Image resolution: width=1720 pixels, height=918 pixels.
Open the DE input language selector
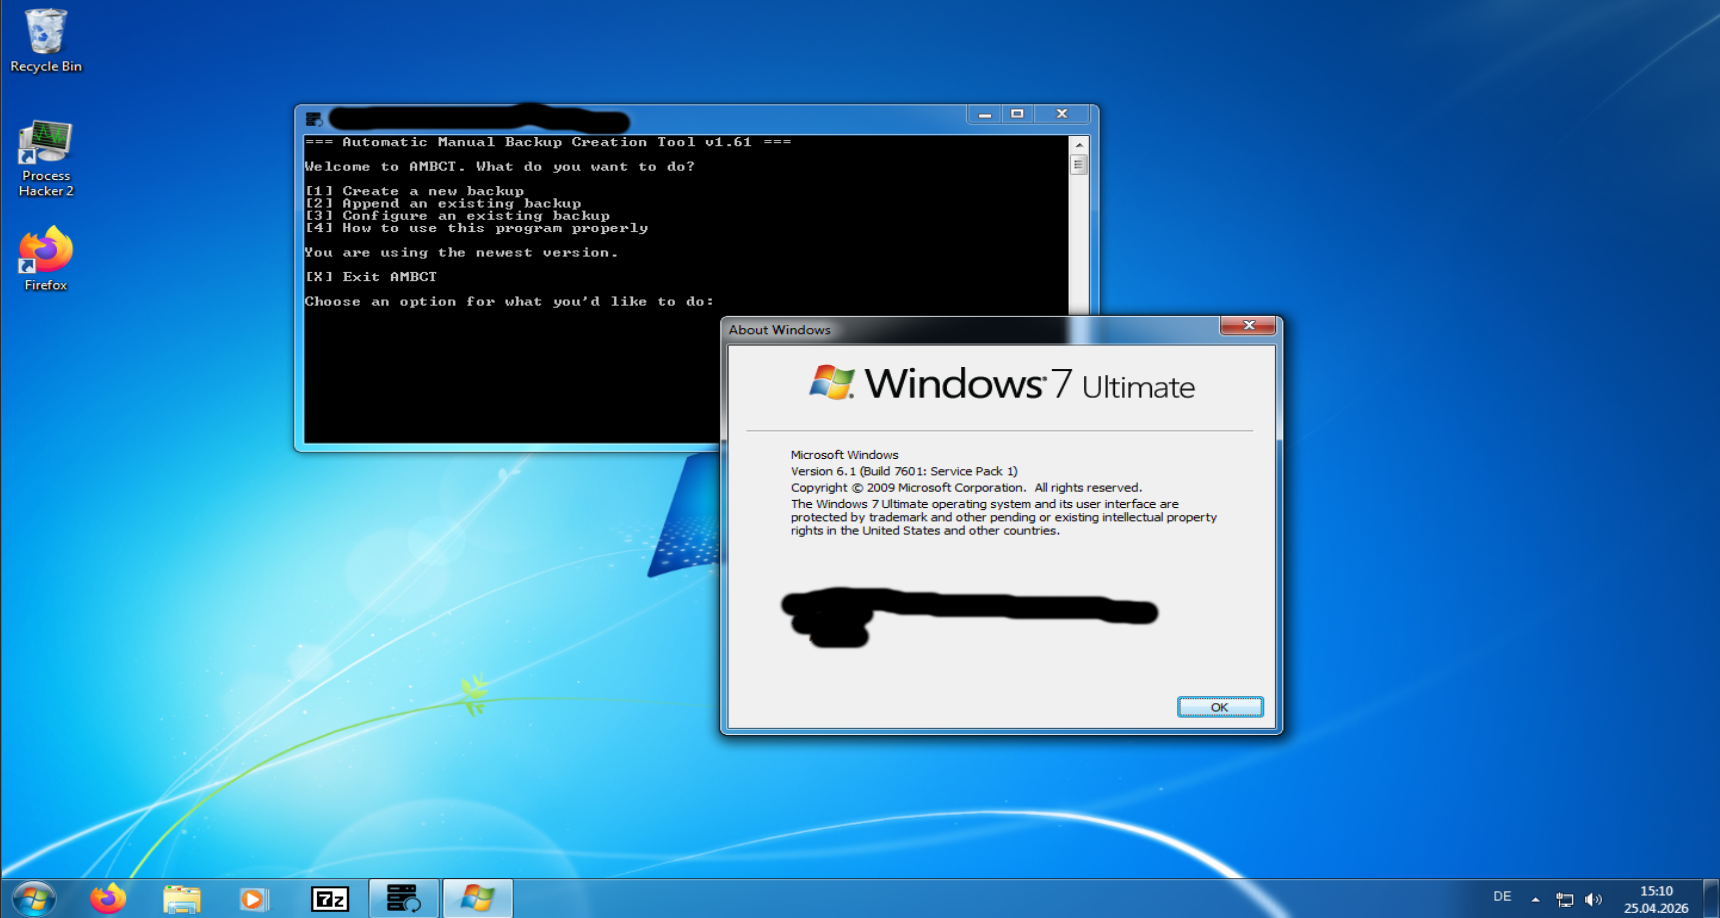[1502, 897]
